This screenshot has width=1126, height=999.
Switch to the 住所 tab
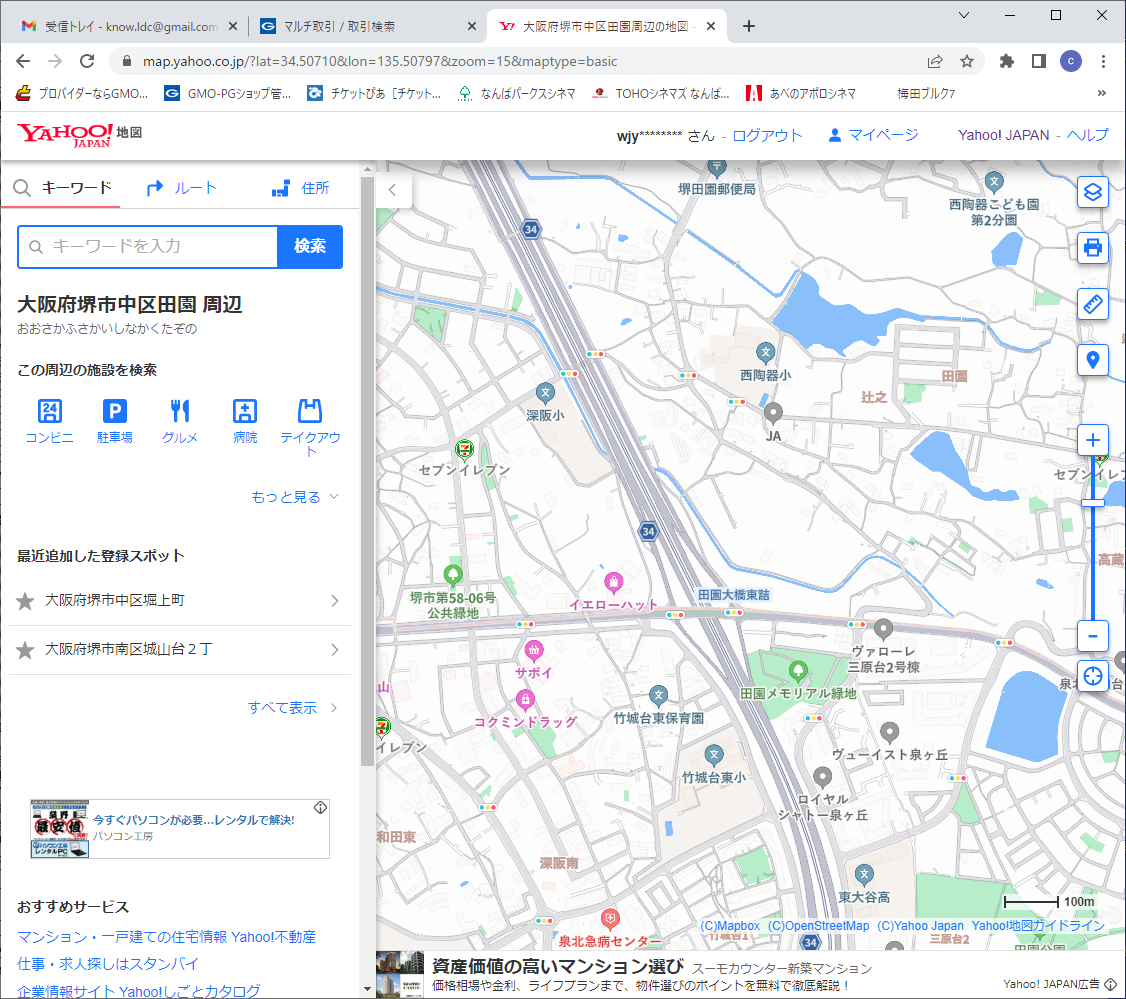300,188
